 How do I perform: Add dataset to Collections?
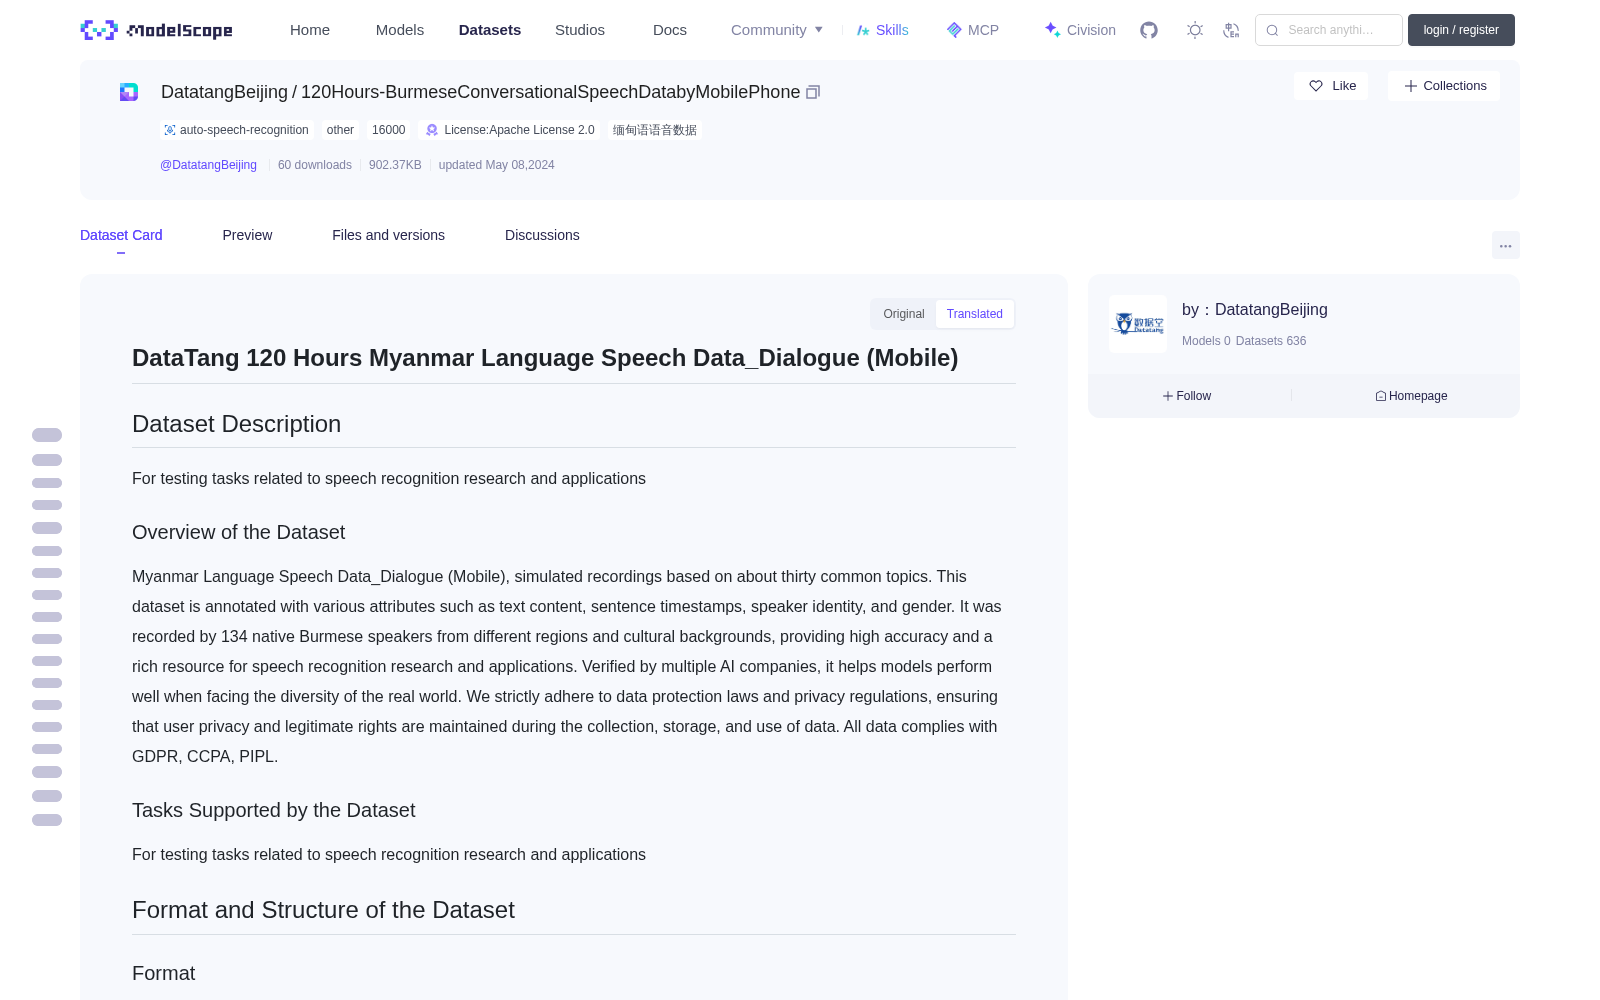pos(1444,86)
